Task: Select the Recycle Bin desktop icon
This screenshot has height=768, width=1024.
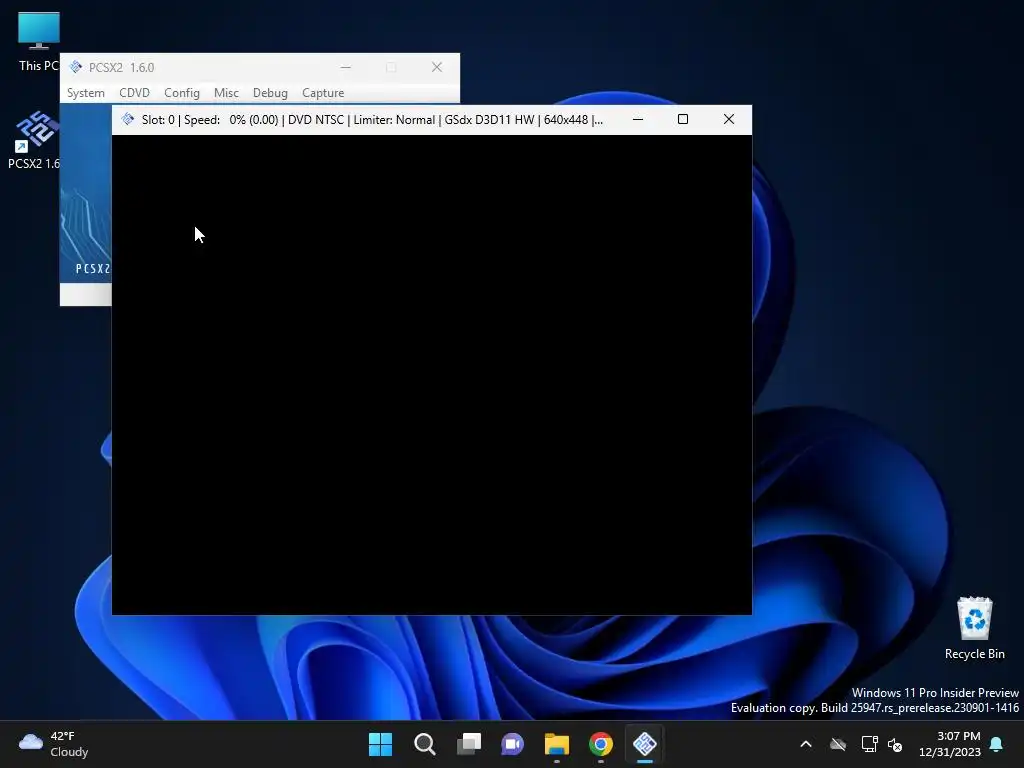Action: pyautogui.click(x=974, y=628)
